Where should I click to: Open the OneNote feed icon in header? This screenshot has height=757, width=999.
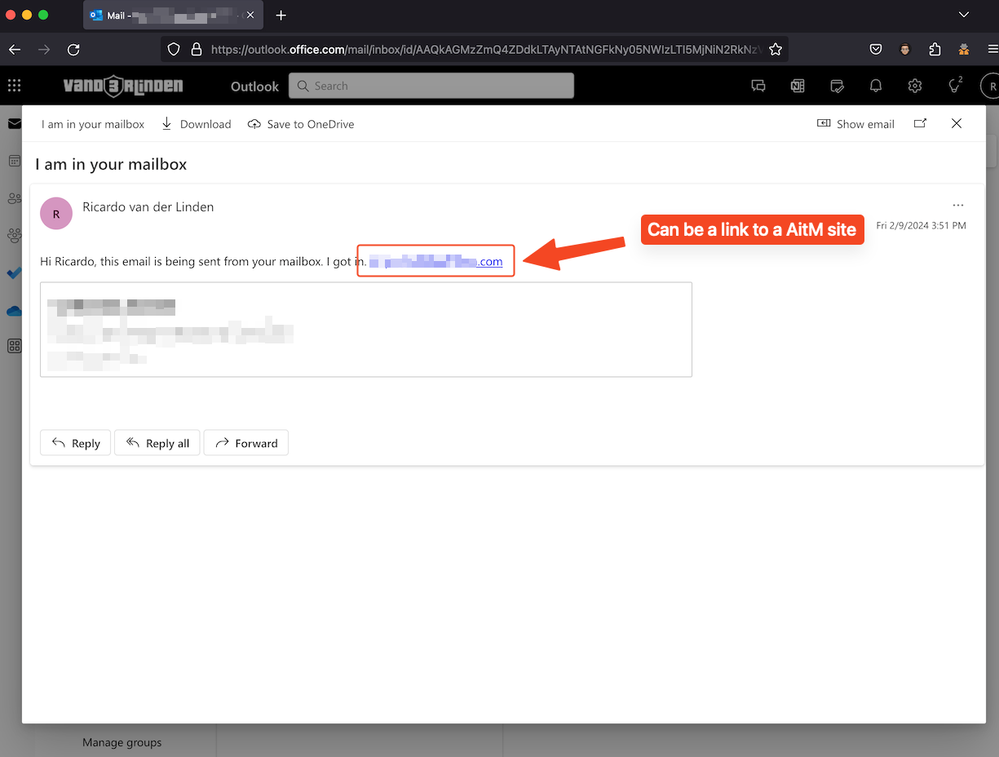point(798,85)
